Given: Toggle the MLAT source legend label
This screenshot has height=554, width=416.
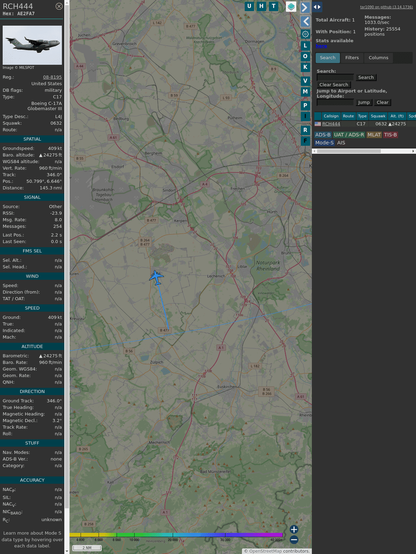Looking at the screenshot, I should [x=374, y=135].
